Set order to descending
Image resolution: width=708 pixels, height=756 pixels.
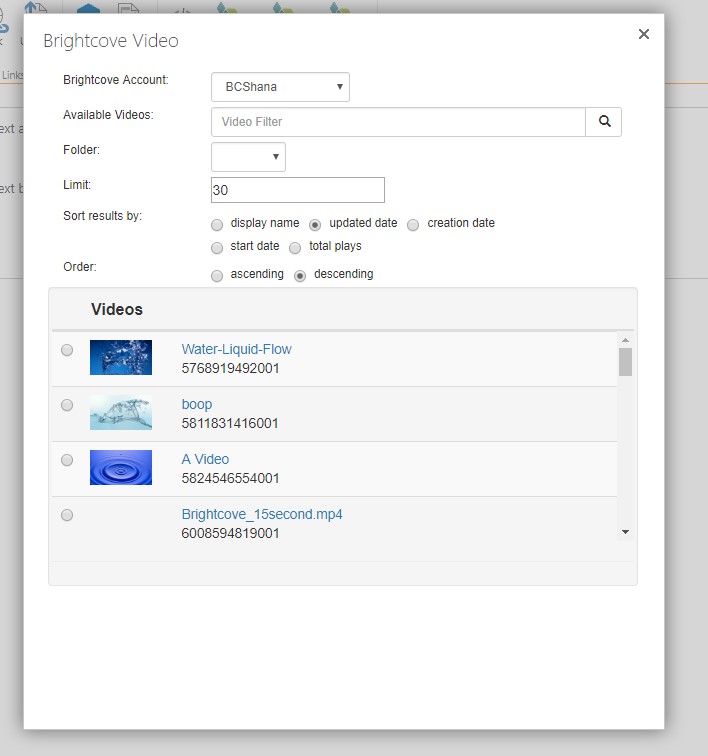300,275
